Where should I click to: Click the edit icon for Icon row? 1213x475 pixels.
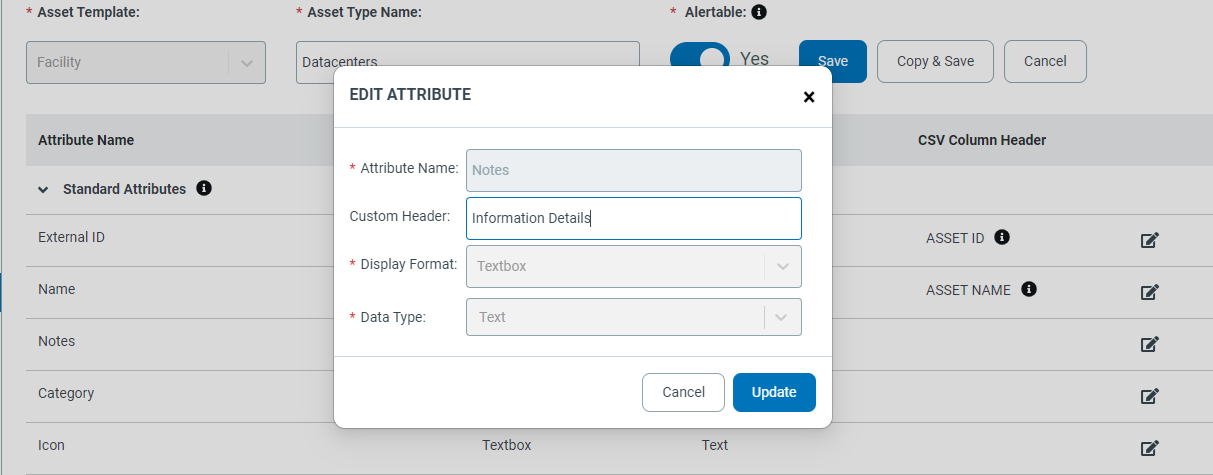1150,448
